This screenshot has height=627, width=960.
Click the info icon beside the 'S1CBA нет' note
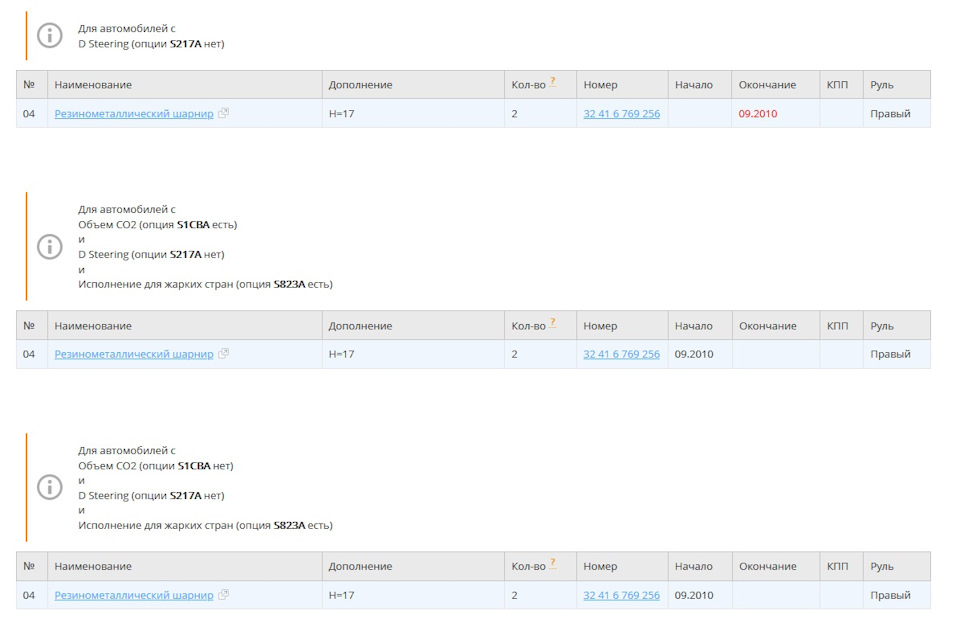click(x=49, y=487)
